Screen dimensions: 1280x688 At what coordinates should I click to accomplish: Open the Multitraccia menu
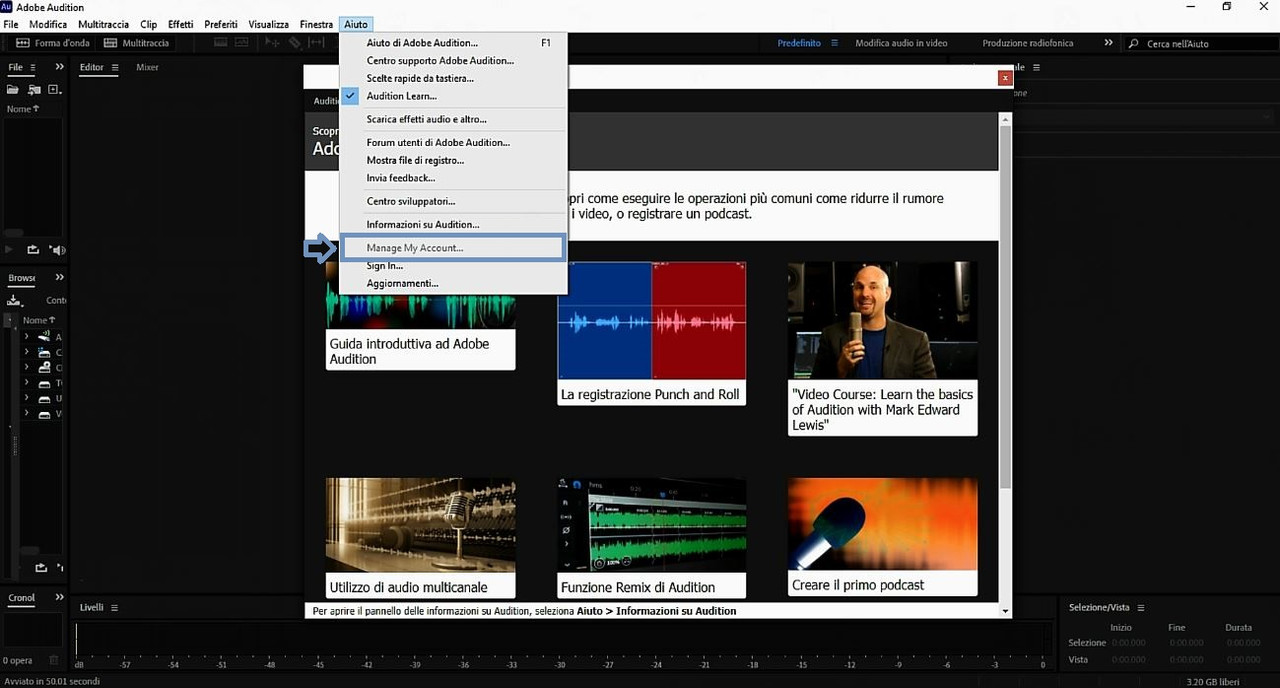[x=103, y=24]
